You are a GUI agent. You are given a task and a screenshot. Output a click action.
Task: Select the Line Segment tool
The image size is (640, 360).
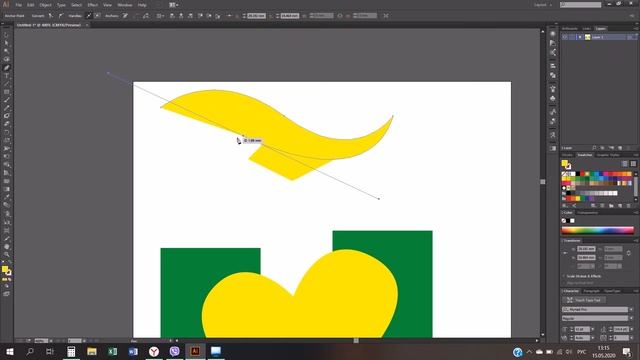[7, 84]
